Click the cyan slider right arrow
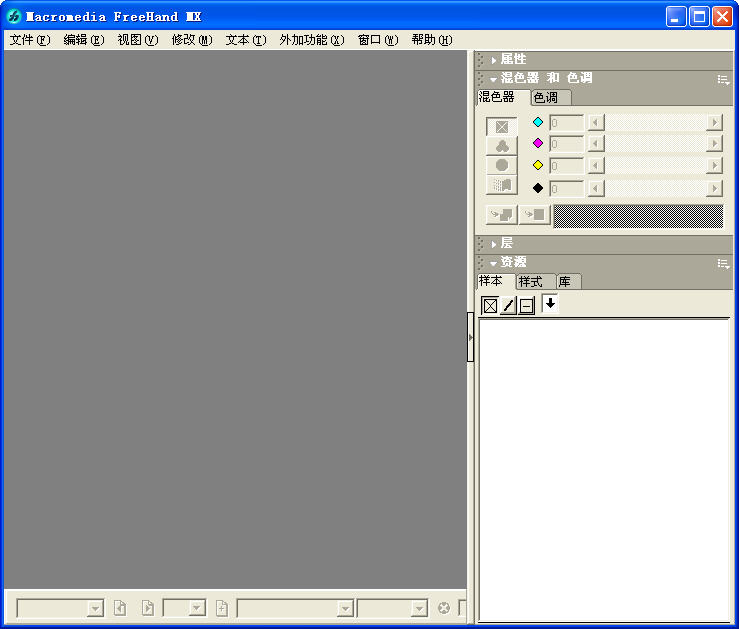The image size is (739, 629). [714, 123]
